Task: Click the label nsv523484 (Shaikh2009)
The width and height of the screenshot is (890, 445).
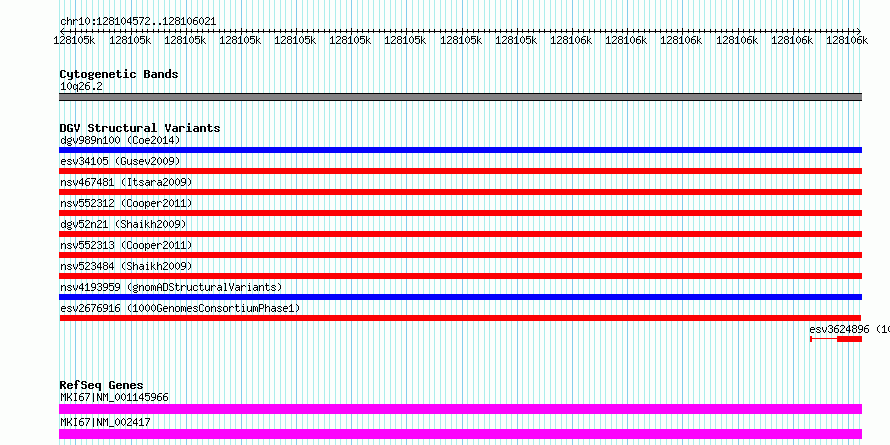Action: [x=126, y=266]
